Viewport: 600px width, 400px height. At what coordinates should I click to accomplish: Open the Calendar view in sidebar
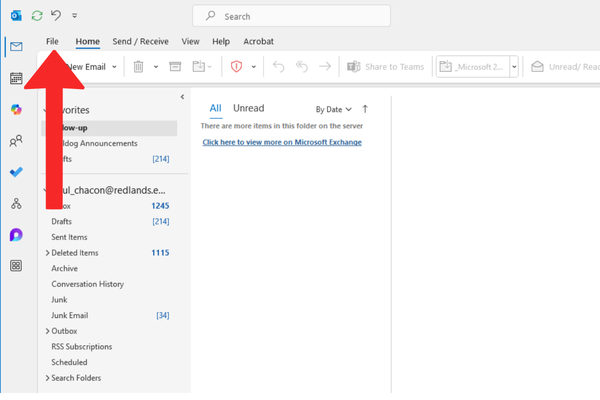[16, 78]
